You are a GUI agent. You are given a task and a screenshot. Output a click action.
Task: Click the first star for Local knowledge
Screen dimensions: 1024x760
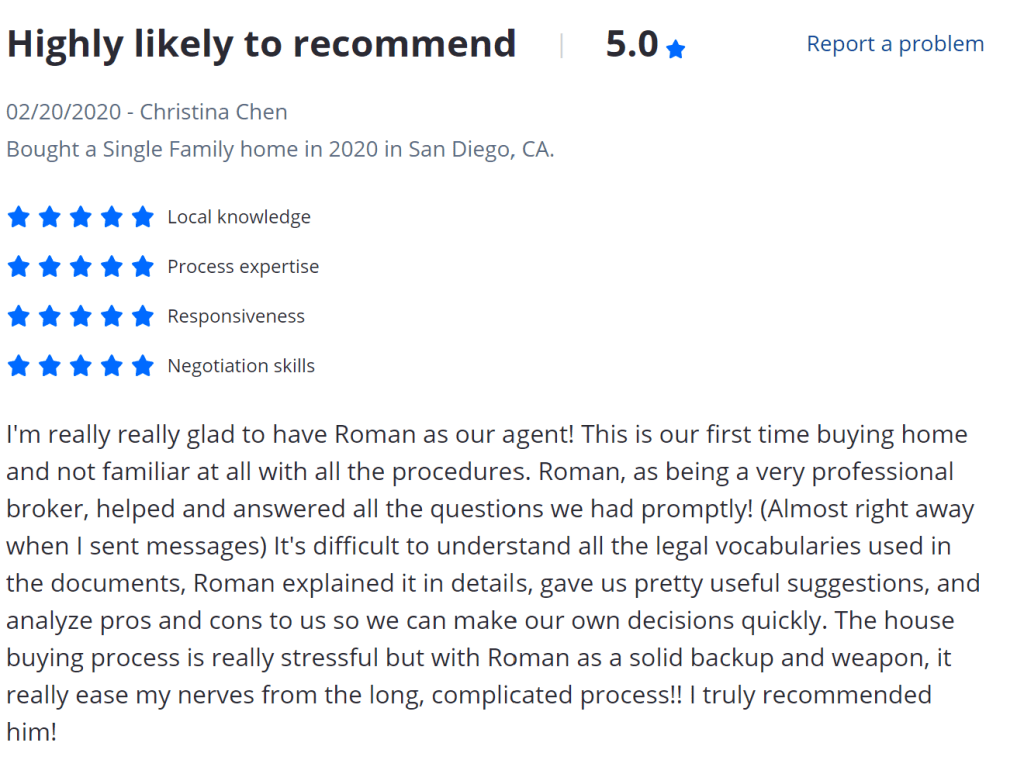point(18,217)
